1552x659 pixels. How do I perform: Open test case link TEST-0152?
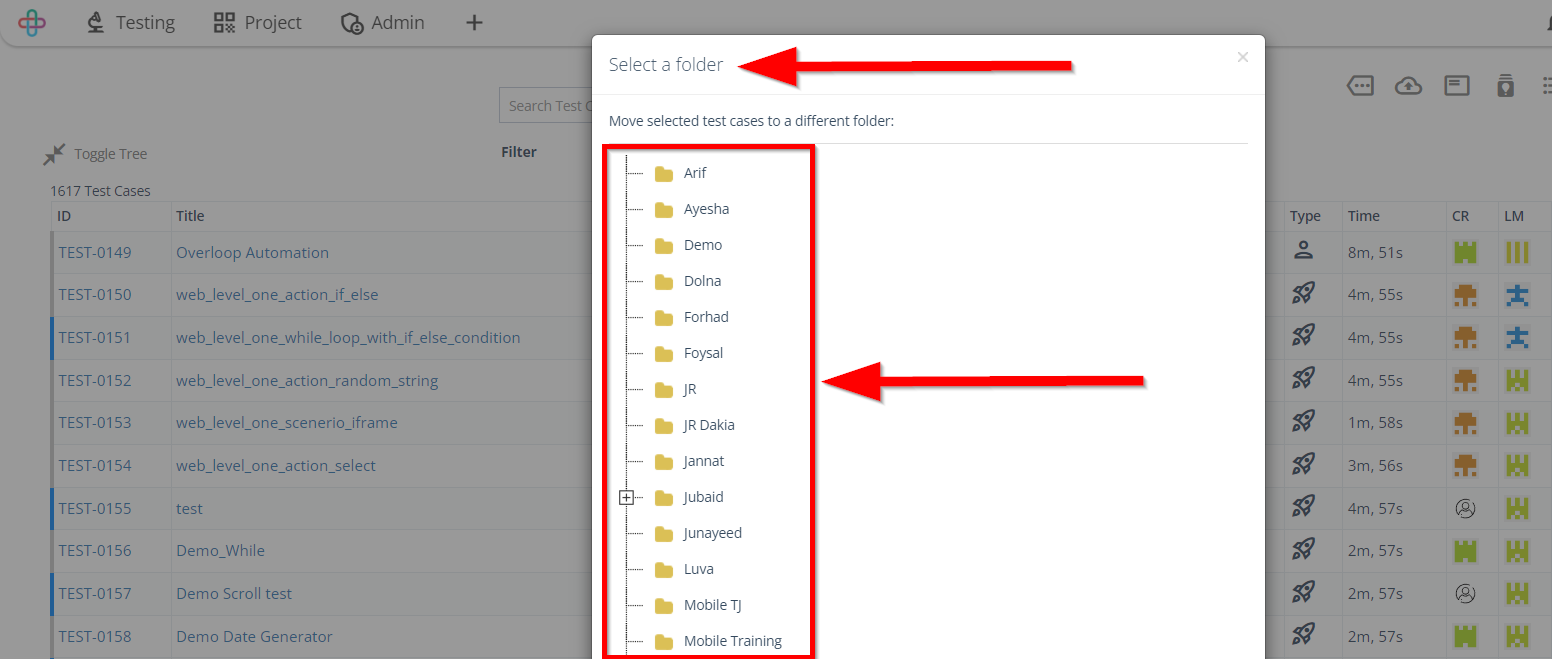tap(95, 380)
